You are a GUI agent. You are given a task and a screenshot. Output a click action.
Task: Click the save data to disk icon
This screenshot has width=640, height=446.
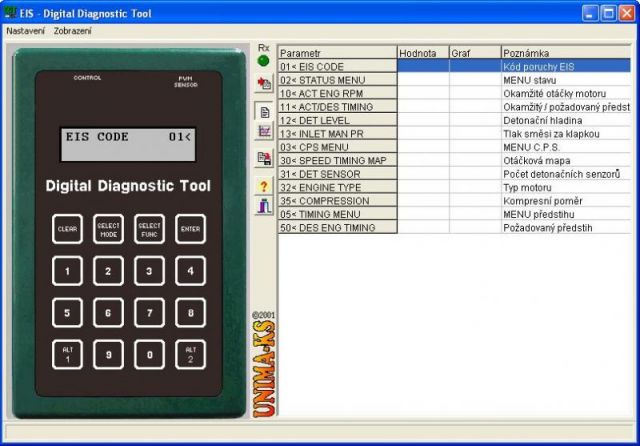264,158
